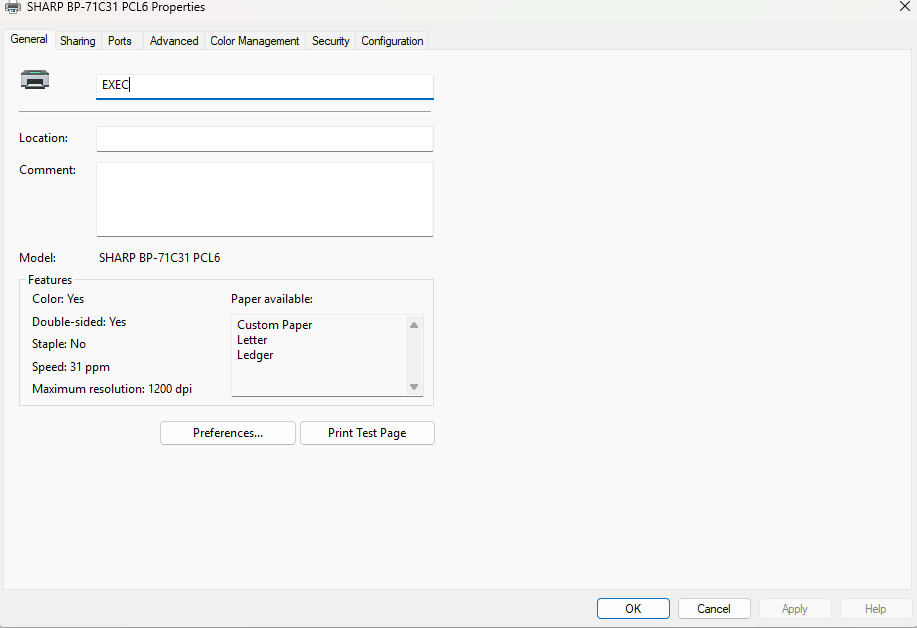The width and height of the screenshot is (917, 628).
Task: Click the paper list scroll-up arrow
Action: point(414,325)
